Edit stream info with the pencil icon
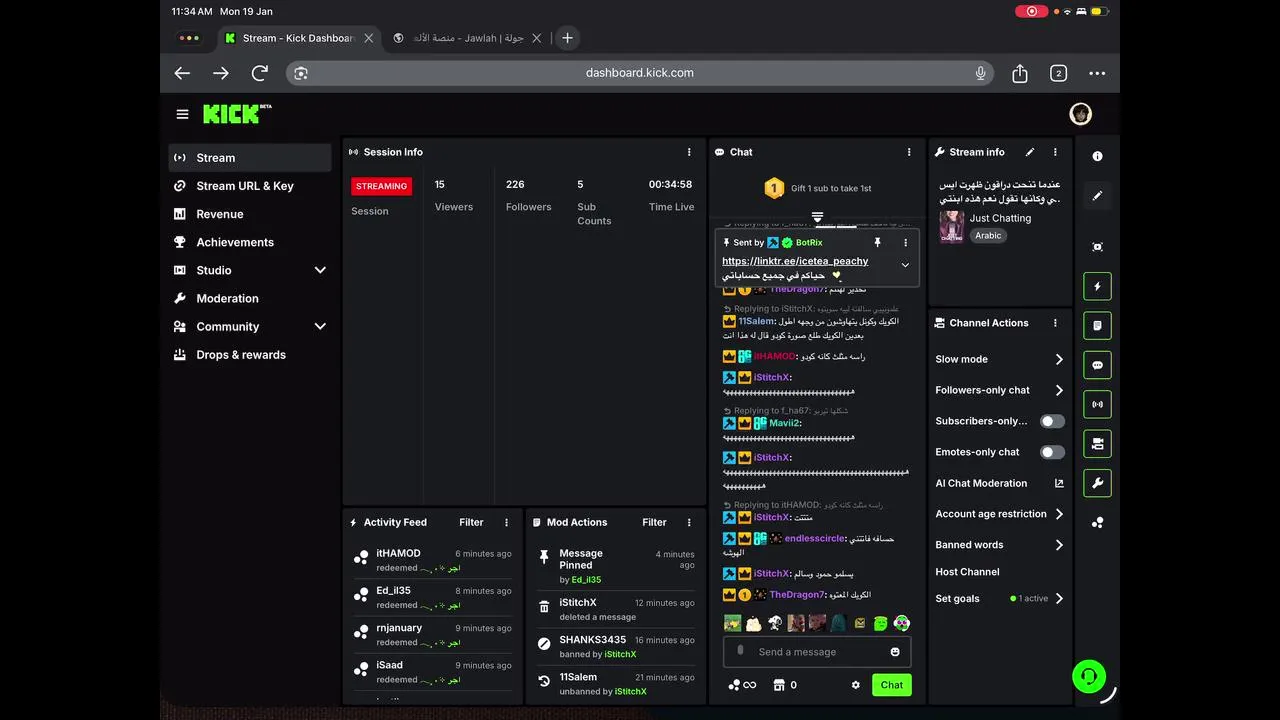The image size is (1280, 720). (x=1030, y=152)
